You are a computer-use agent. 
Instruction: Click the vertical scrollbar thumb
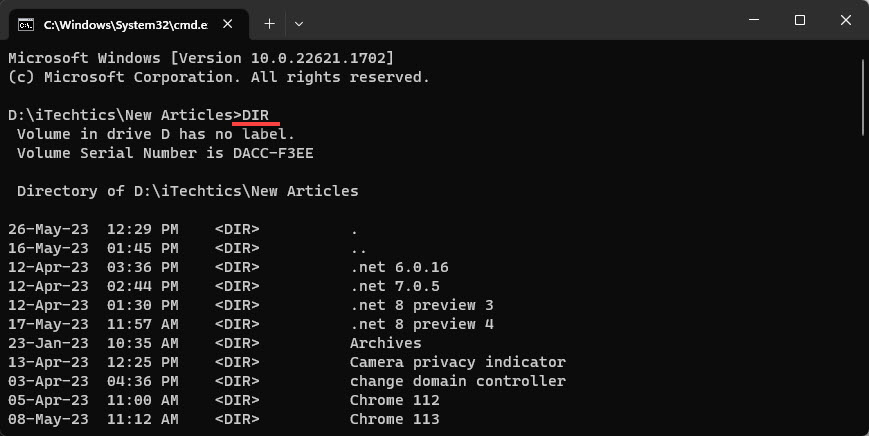click(863, 97)
